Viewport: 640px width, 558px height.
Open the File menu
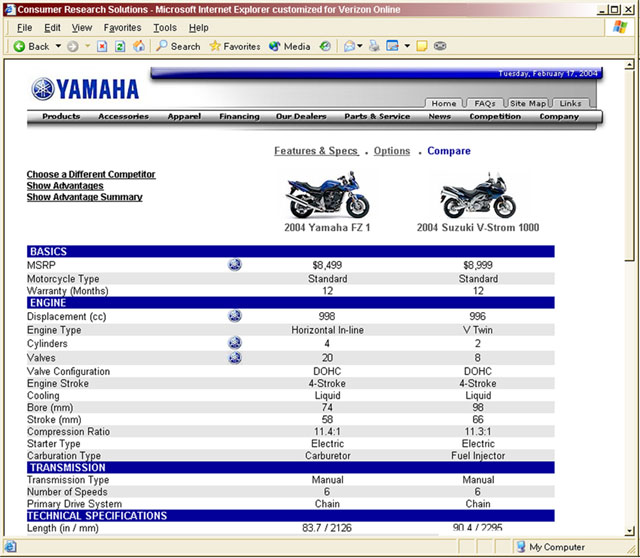24,28
